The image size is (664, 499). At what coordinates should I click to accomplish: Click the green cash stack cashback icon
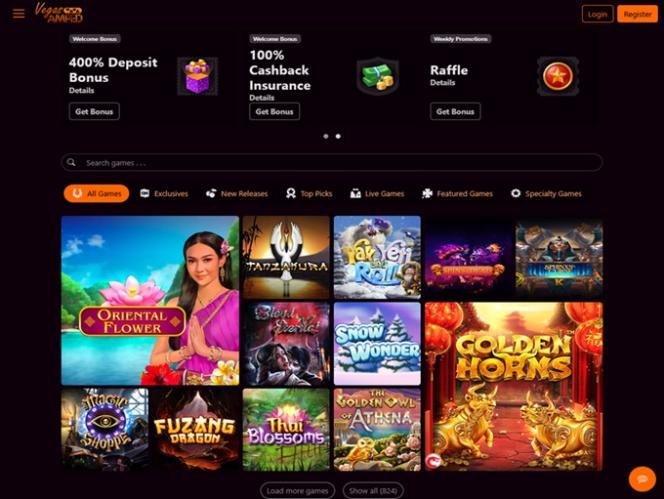tap(377, 76)
